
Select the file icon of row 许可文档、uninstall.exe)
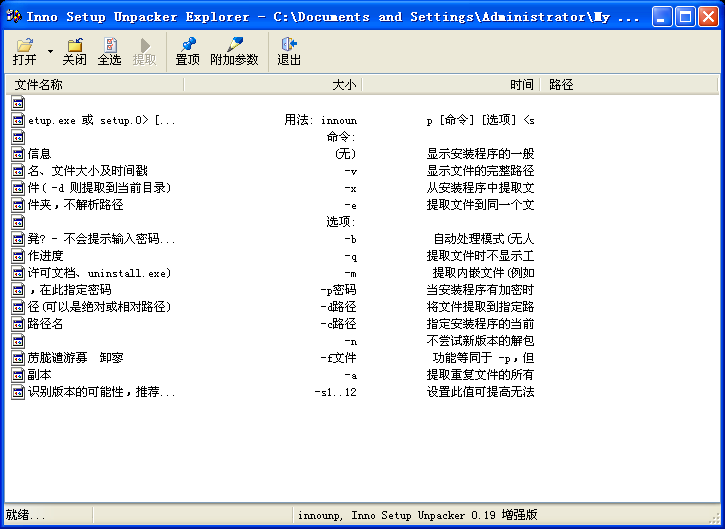point(18,273)
